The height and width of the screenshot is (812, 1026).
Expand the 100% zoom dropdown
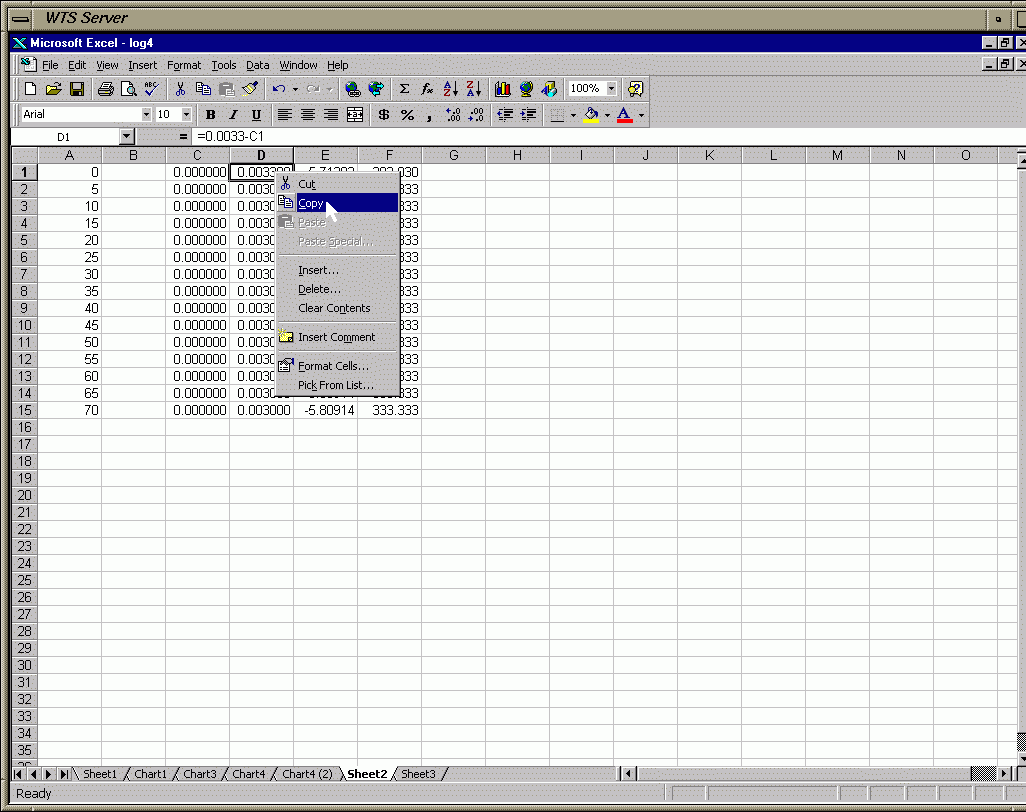click(x=611, y=89)
